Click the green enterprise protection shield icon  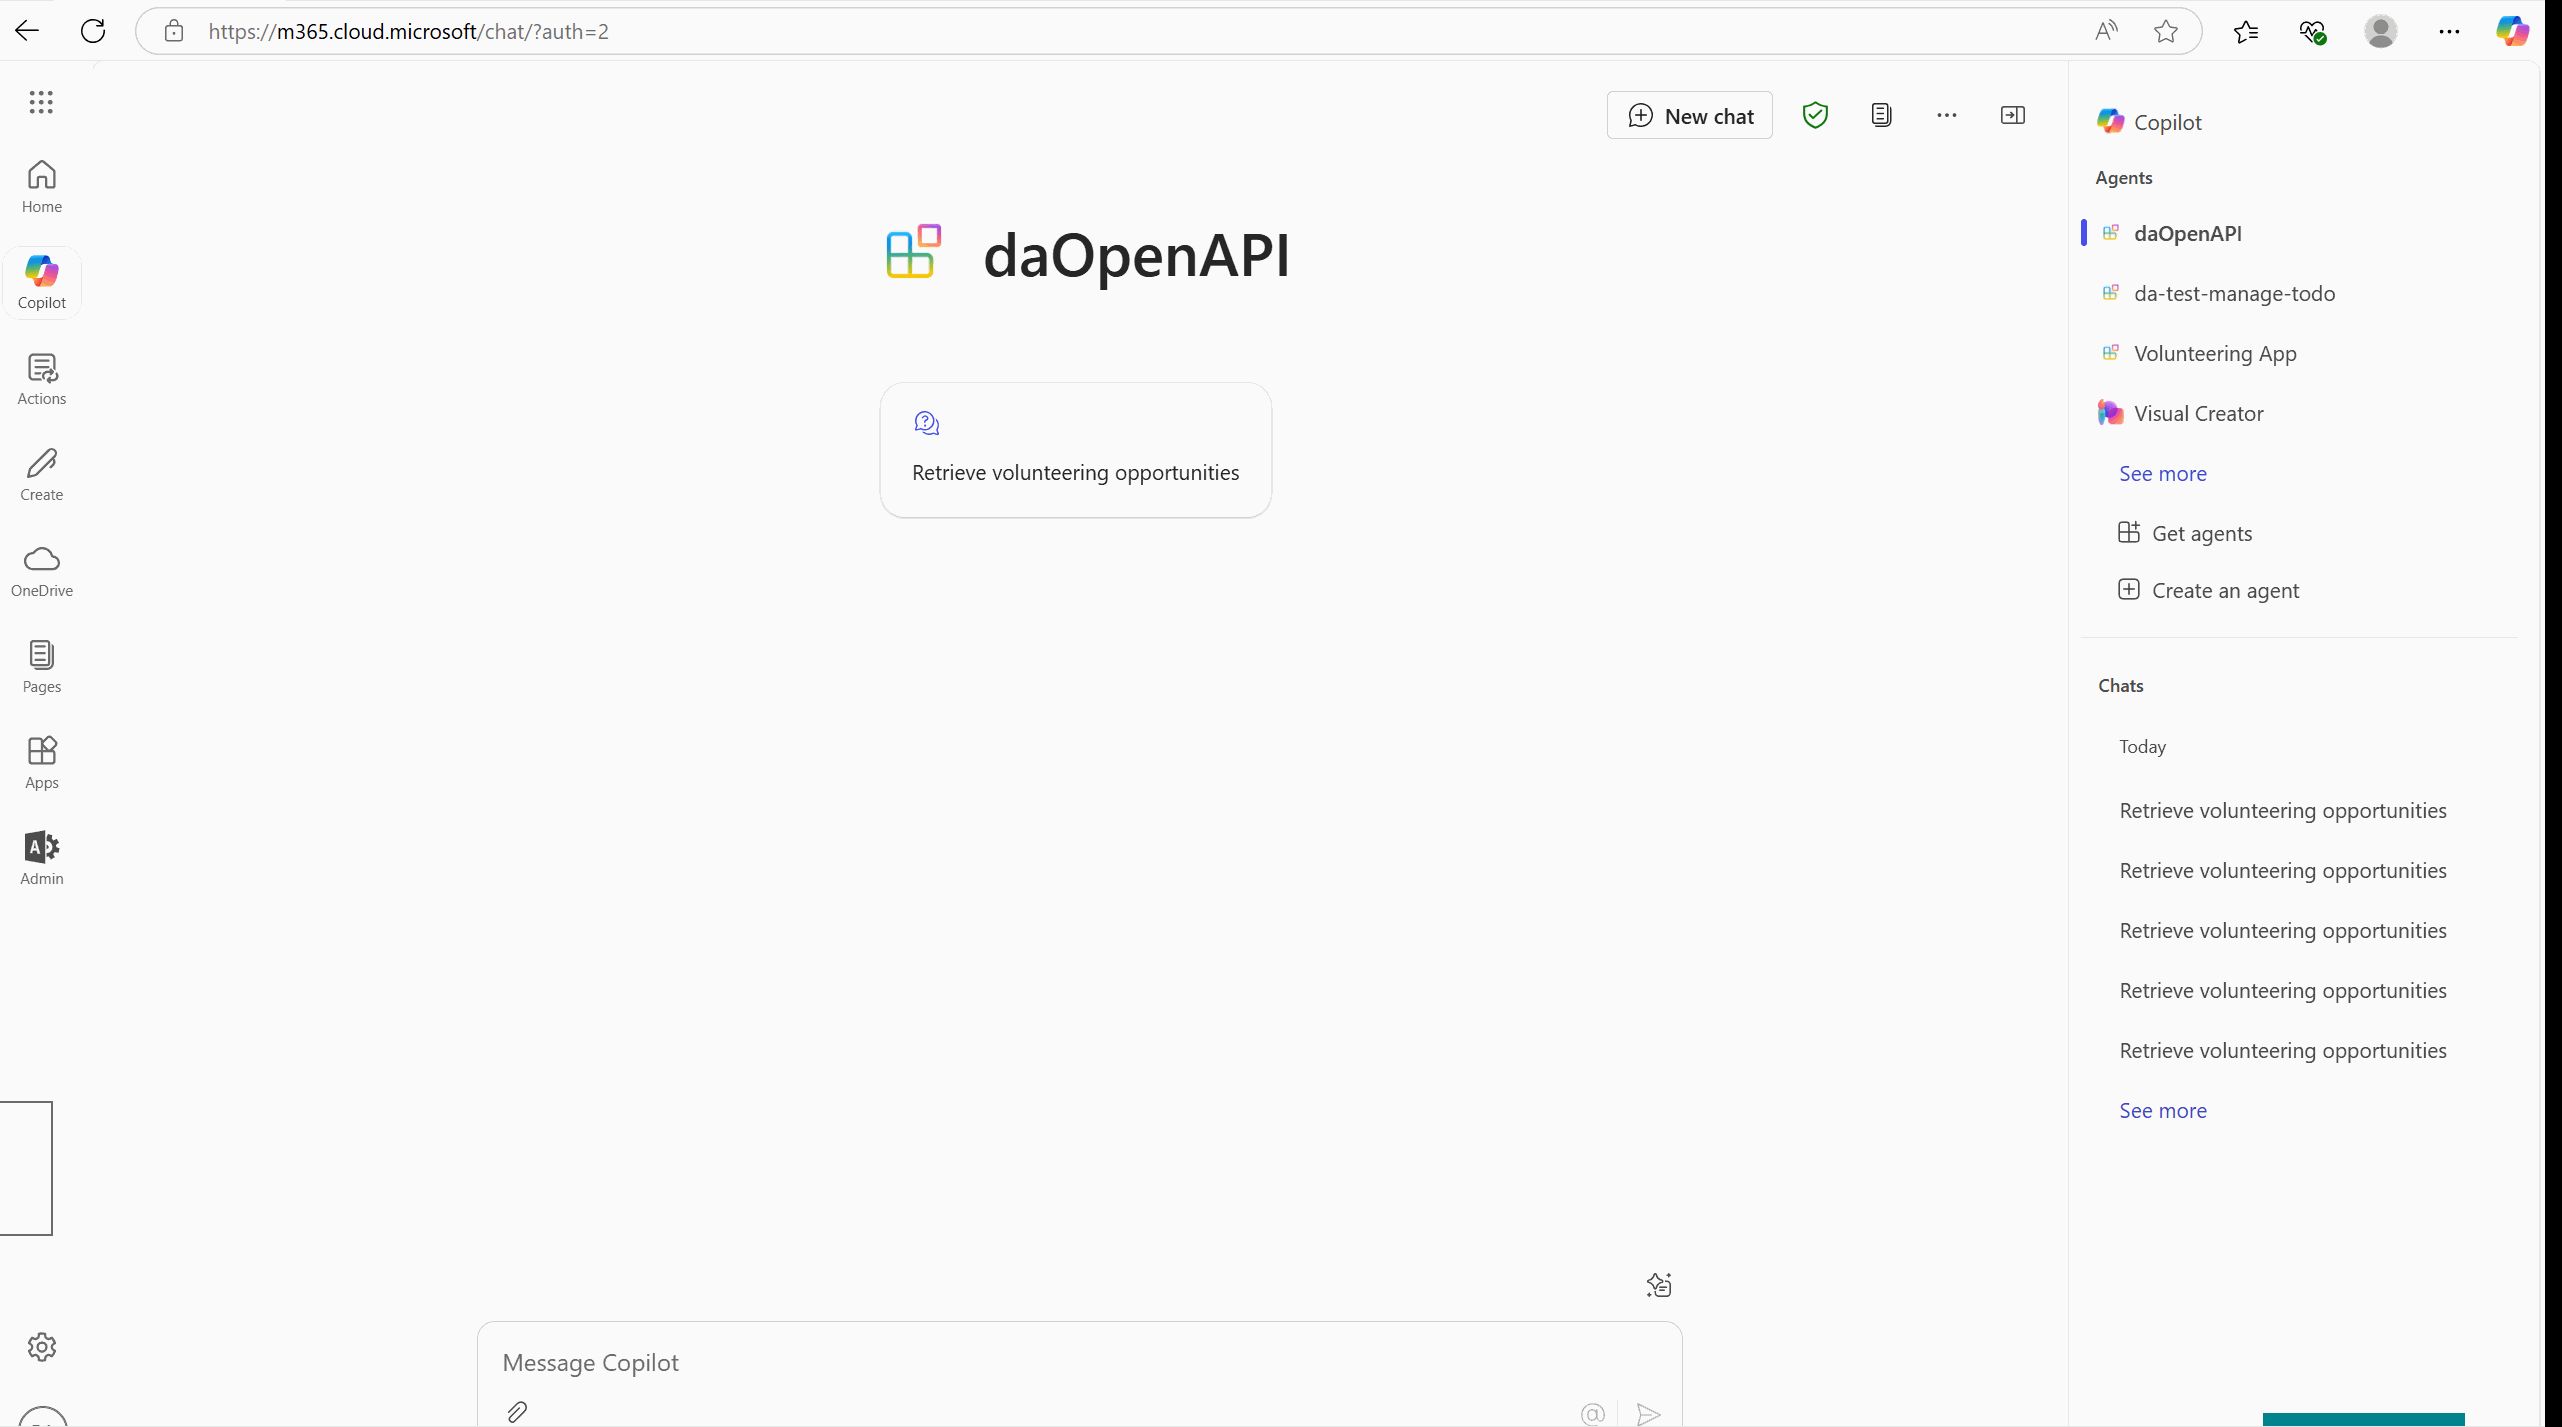coord(1814,114)
